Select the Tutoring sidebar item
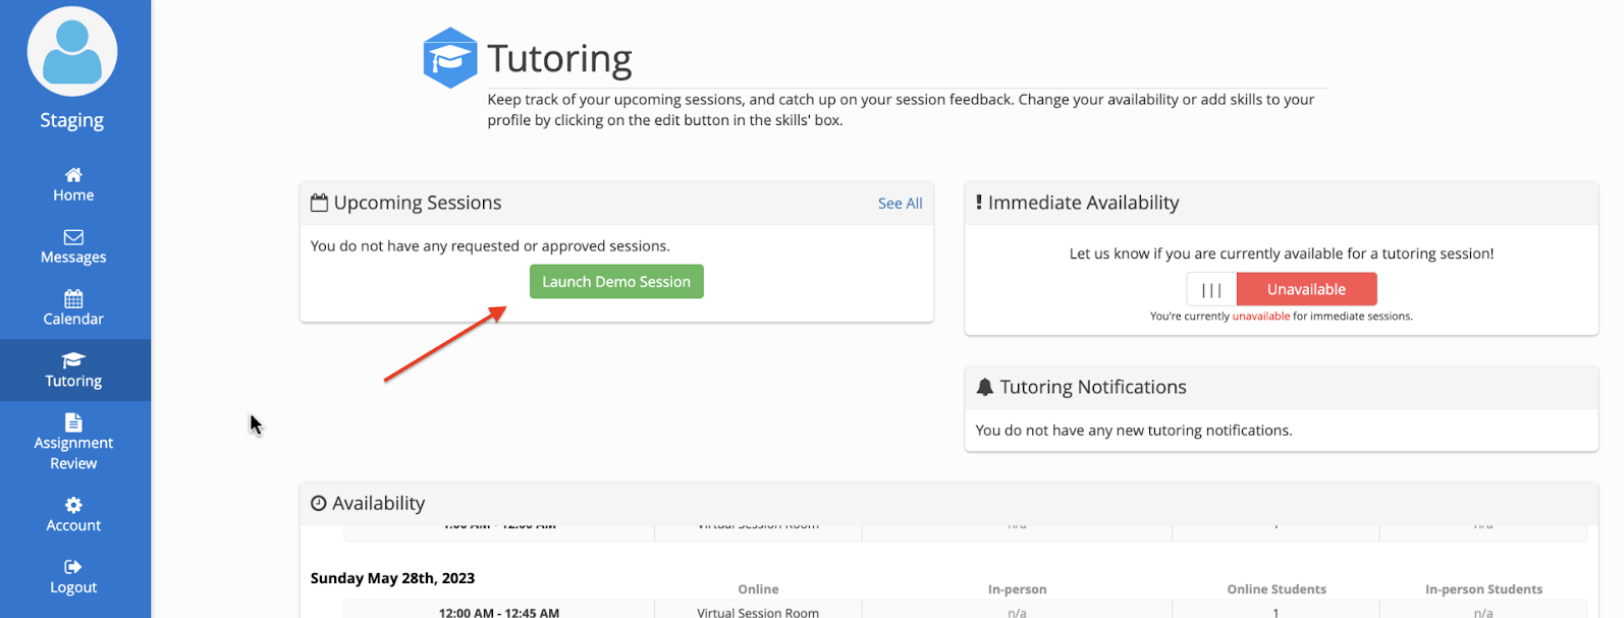The width and height of the screenshot is (1624, 618). click(73, 370)
